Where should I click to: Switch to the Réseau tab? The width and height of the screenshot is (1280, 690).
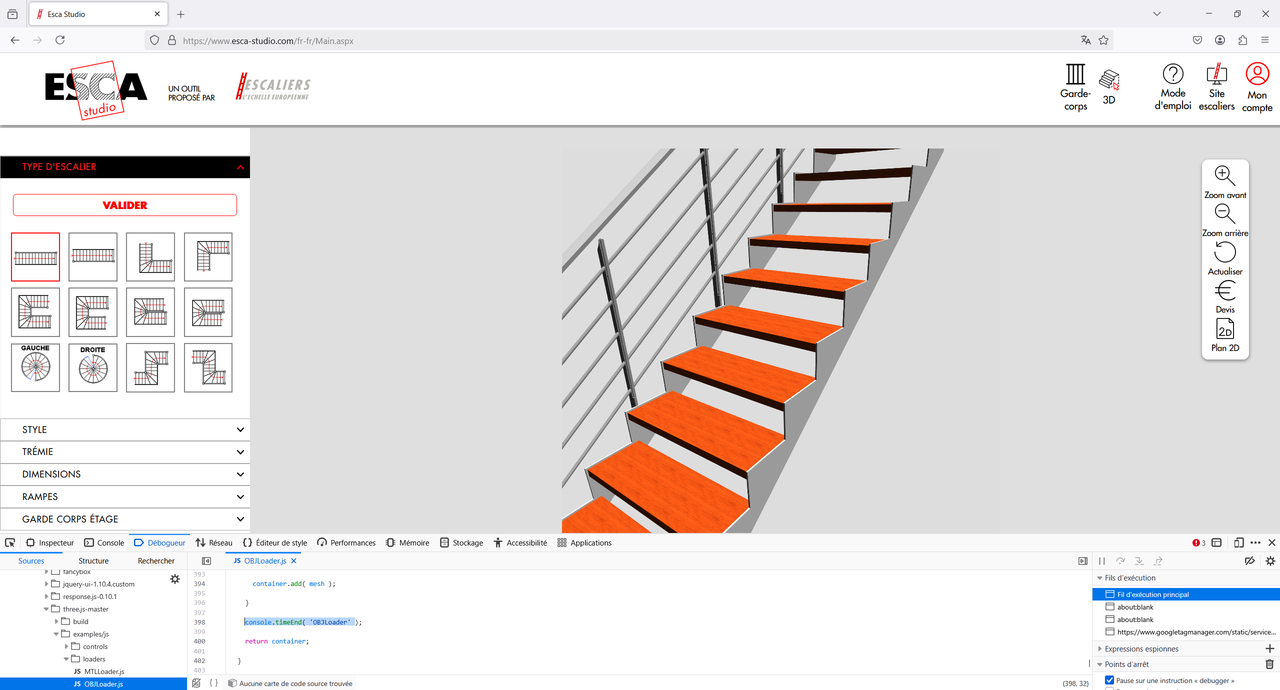pyautogui.click(x=214, y=543)
